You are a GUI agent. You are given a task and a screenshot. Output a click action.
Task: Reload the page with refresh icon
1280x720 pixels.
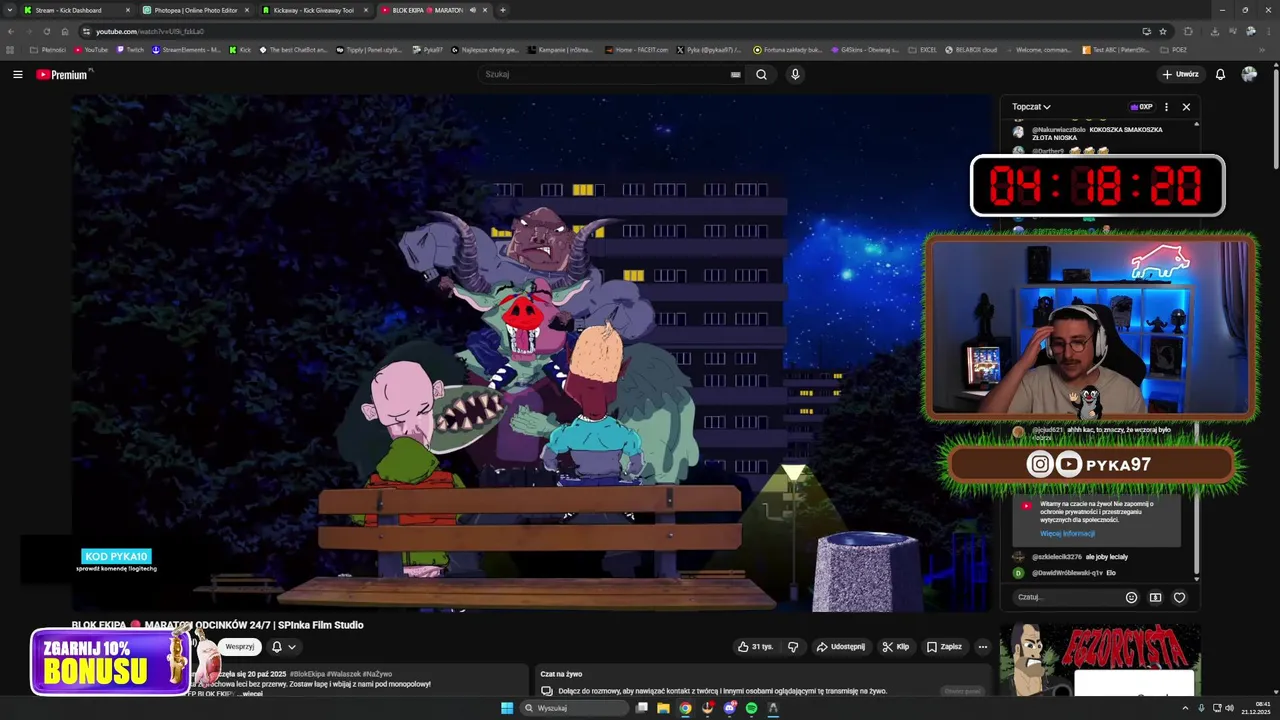[46, 31]
